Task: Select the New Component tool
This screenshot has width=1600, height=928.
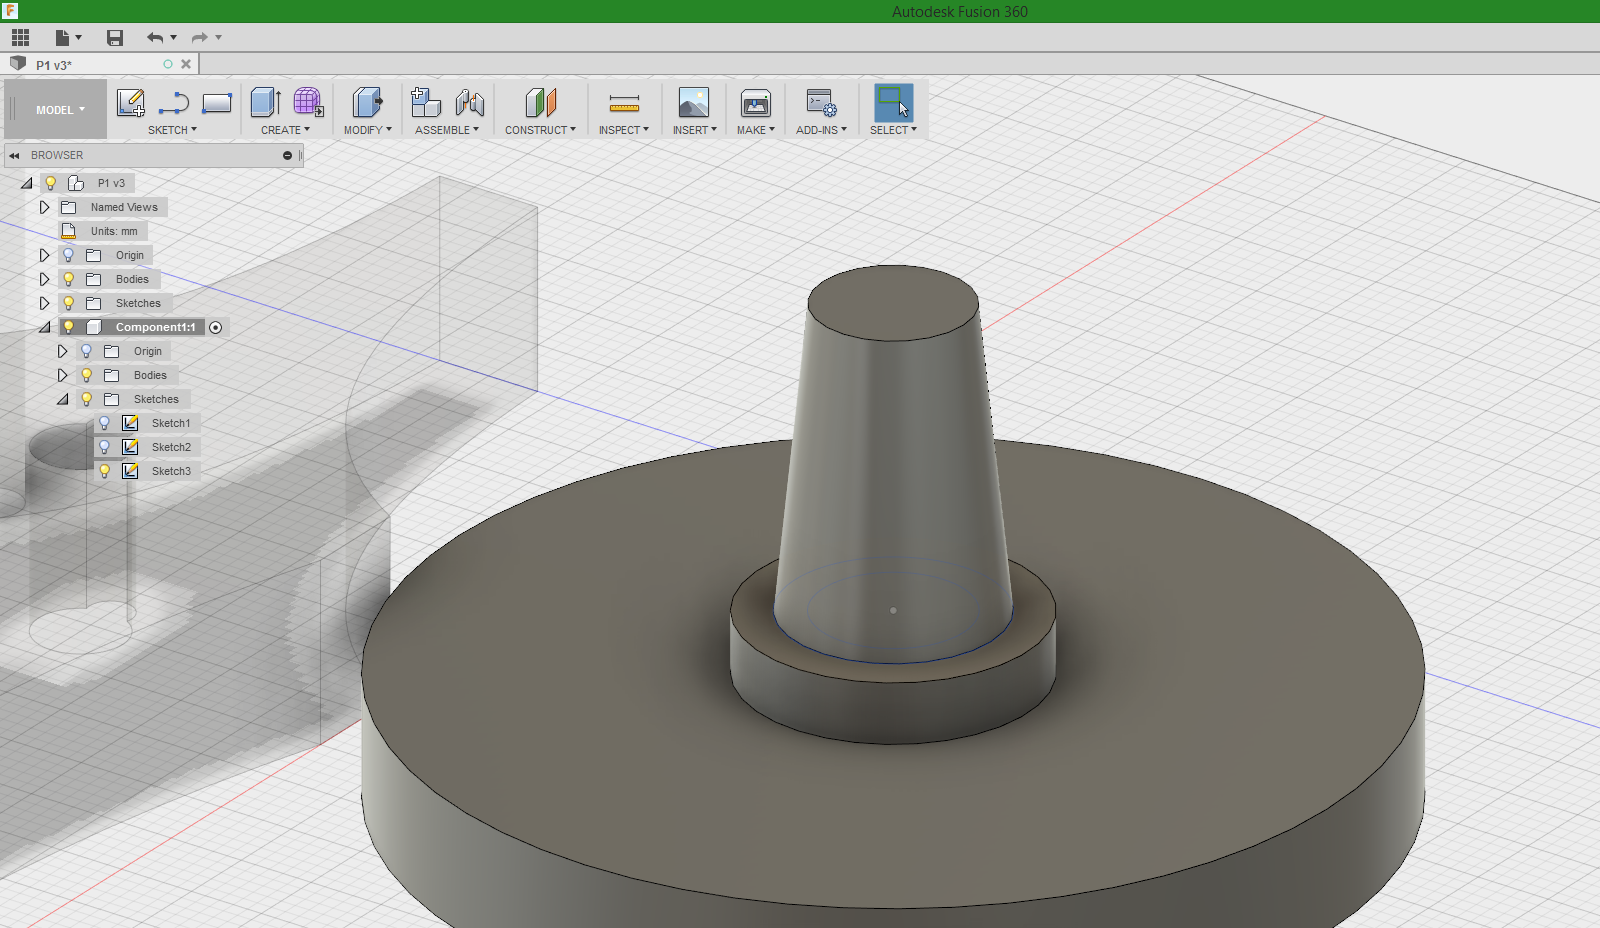Action: (426, 103)
